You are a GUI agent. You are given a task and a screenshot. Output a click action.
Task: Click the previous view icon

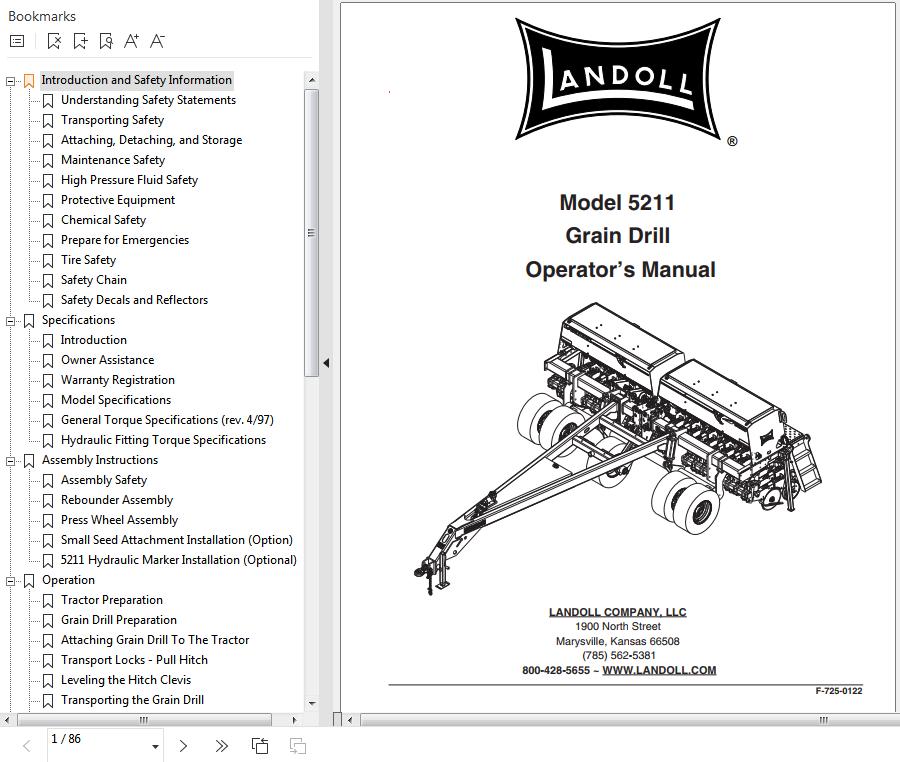260,745
